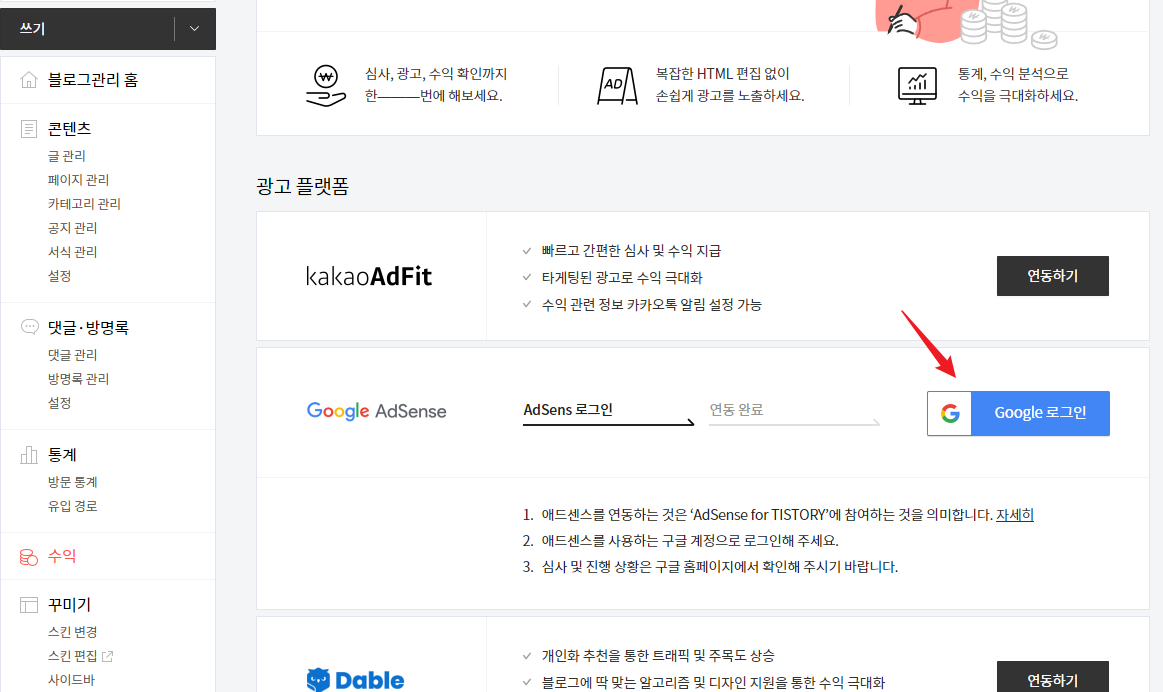Screen dimensions: 1163x692
Task: Open the 댓글·방명록 section heading
Action: tap(88, 328)
